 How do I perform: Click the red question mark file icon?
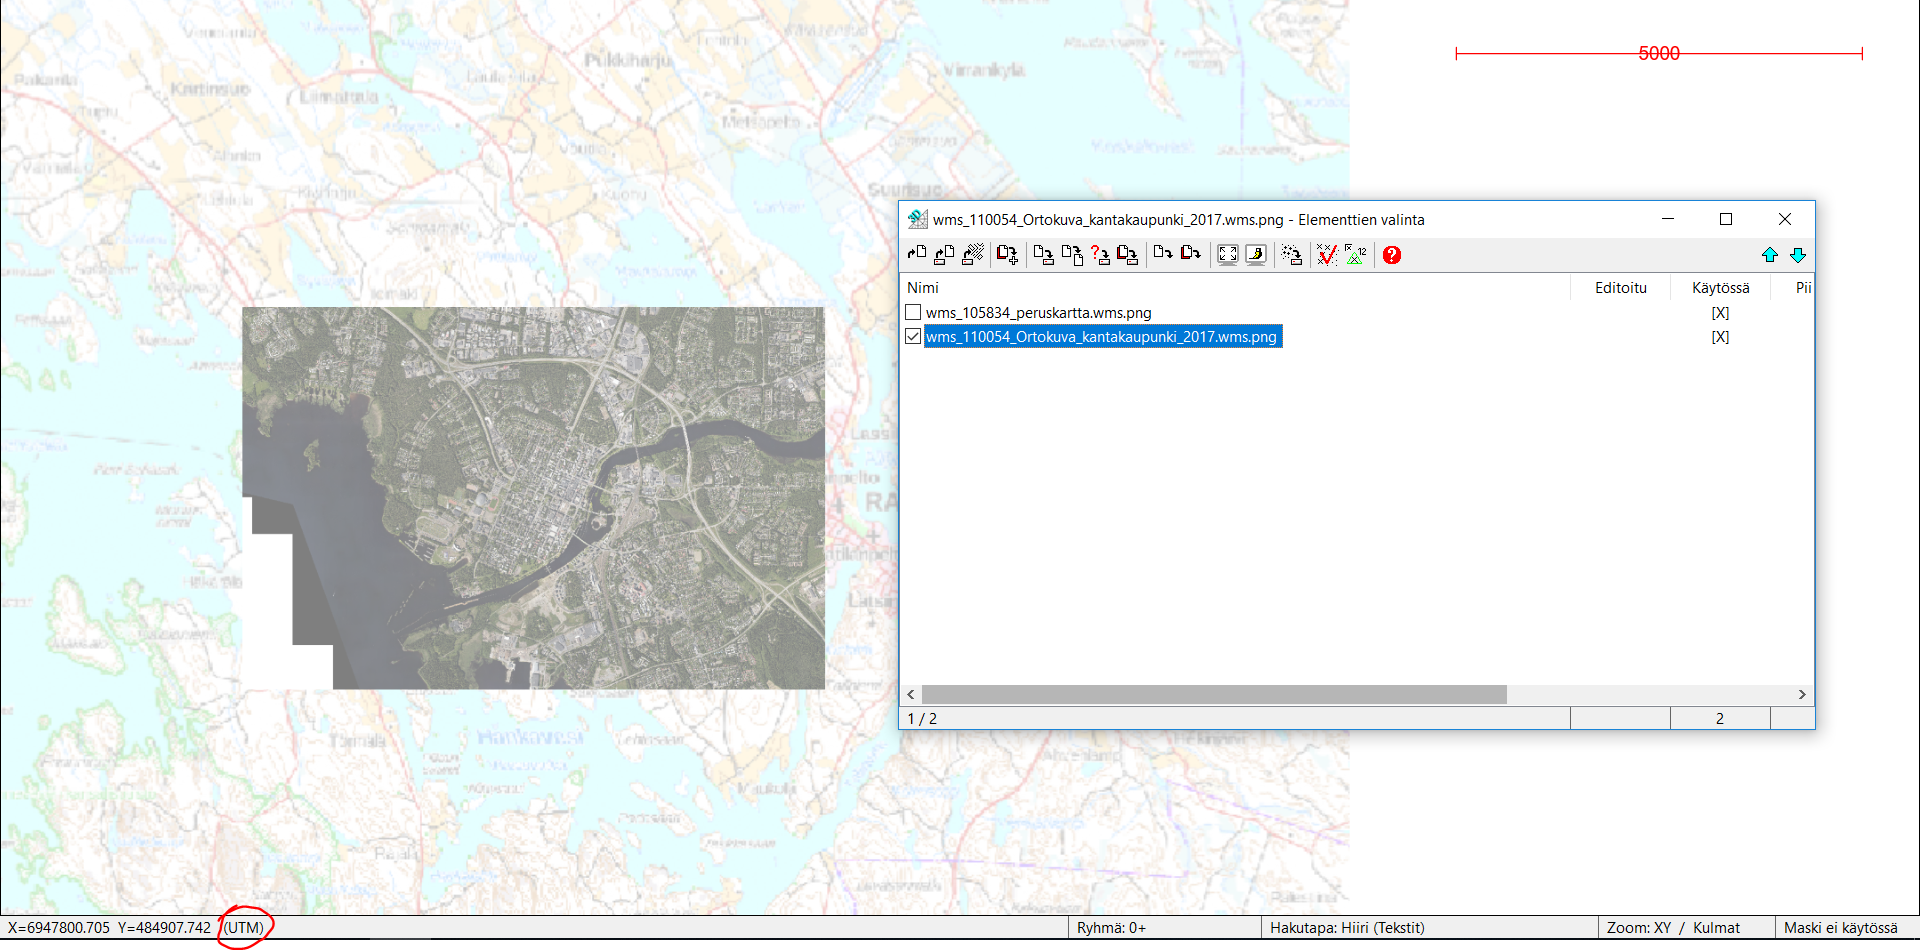coord(1100,255)
